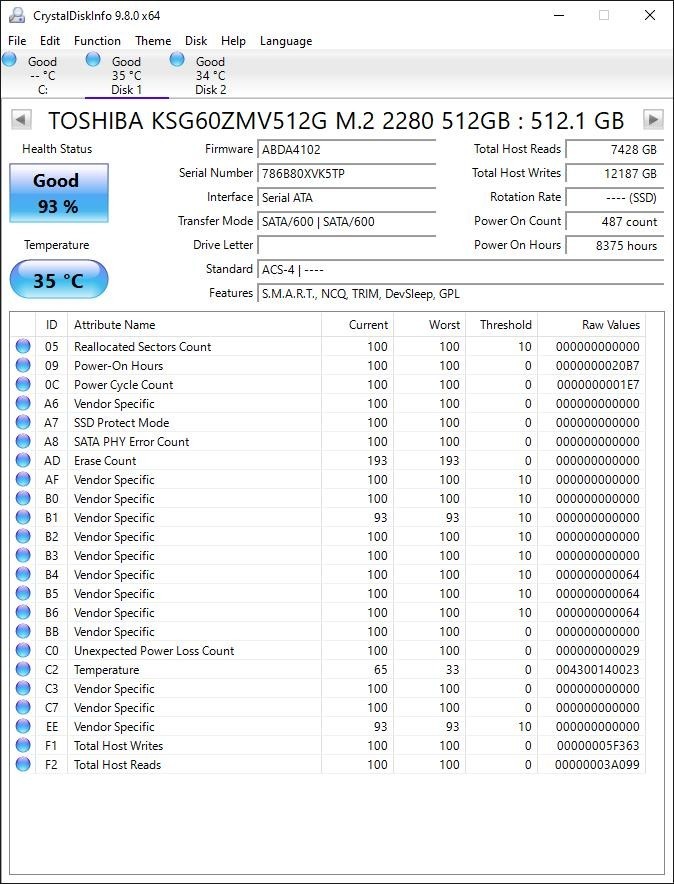Viewport: 674px width, 884px height.
Task: Click status orb for attribute B1
Action: point(23,518)
